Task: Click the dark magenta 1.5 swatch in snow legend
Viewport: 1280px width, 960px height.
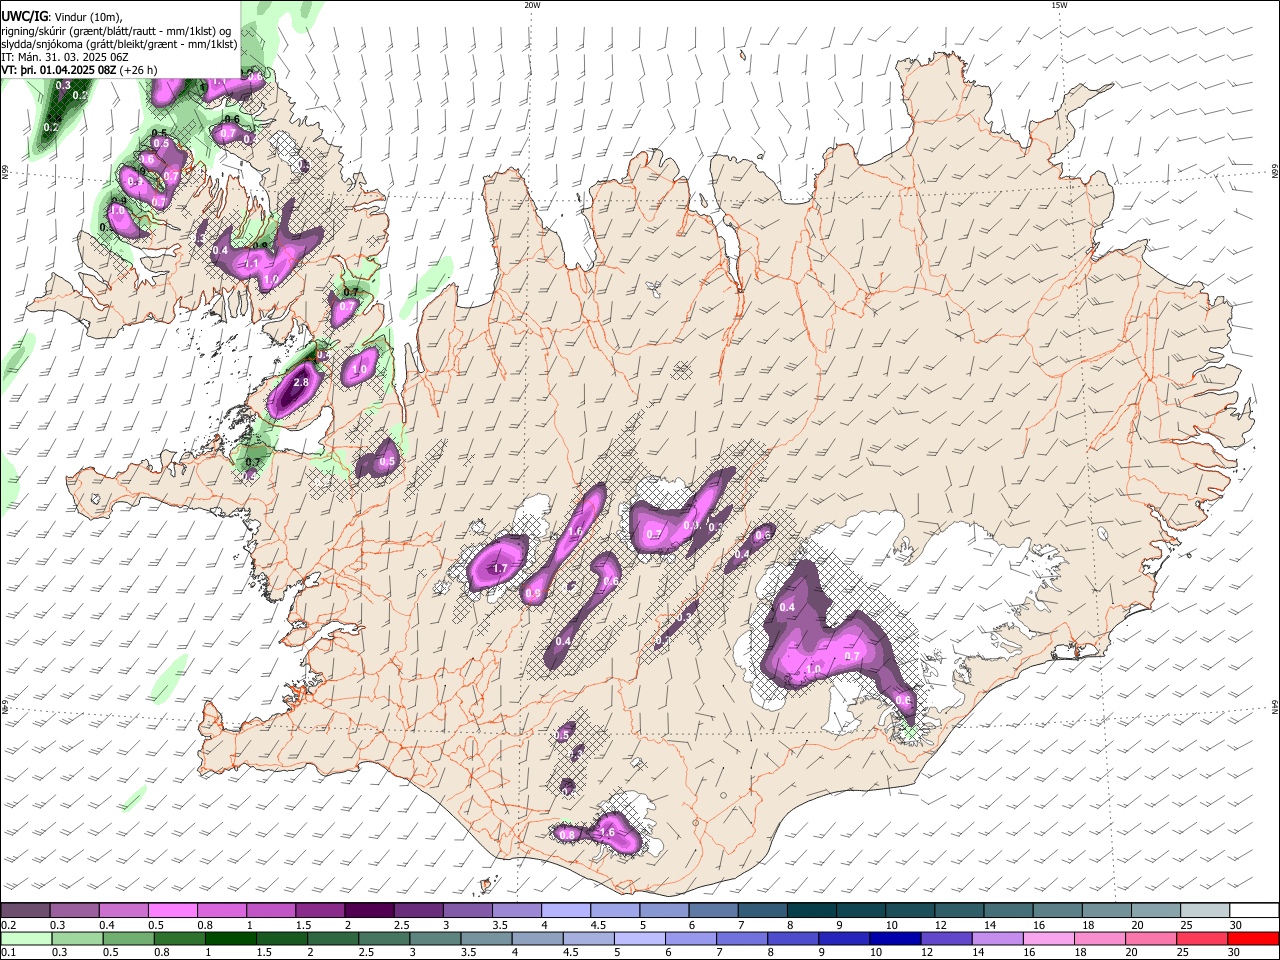Action: point(319,910)
